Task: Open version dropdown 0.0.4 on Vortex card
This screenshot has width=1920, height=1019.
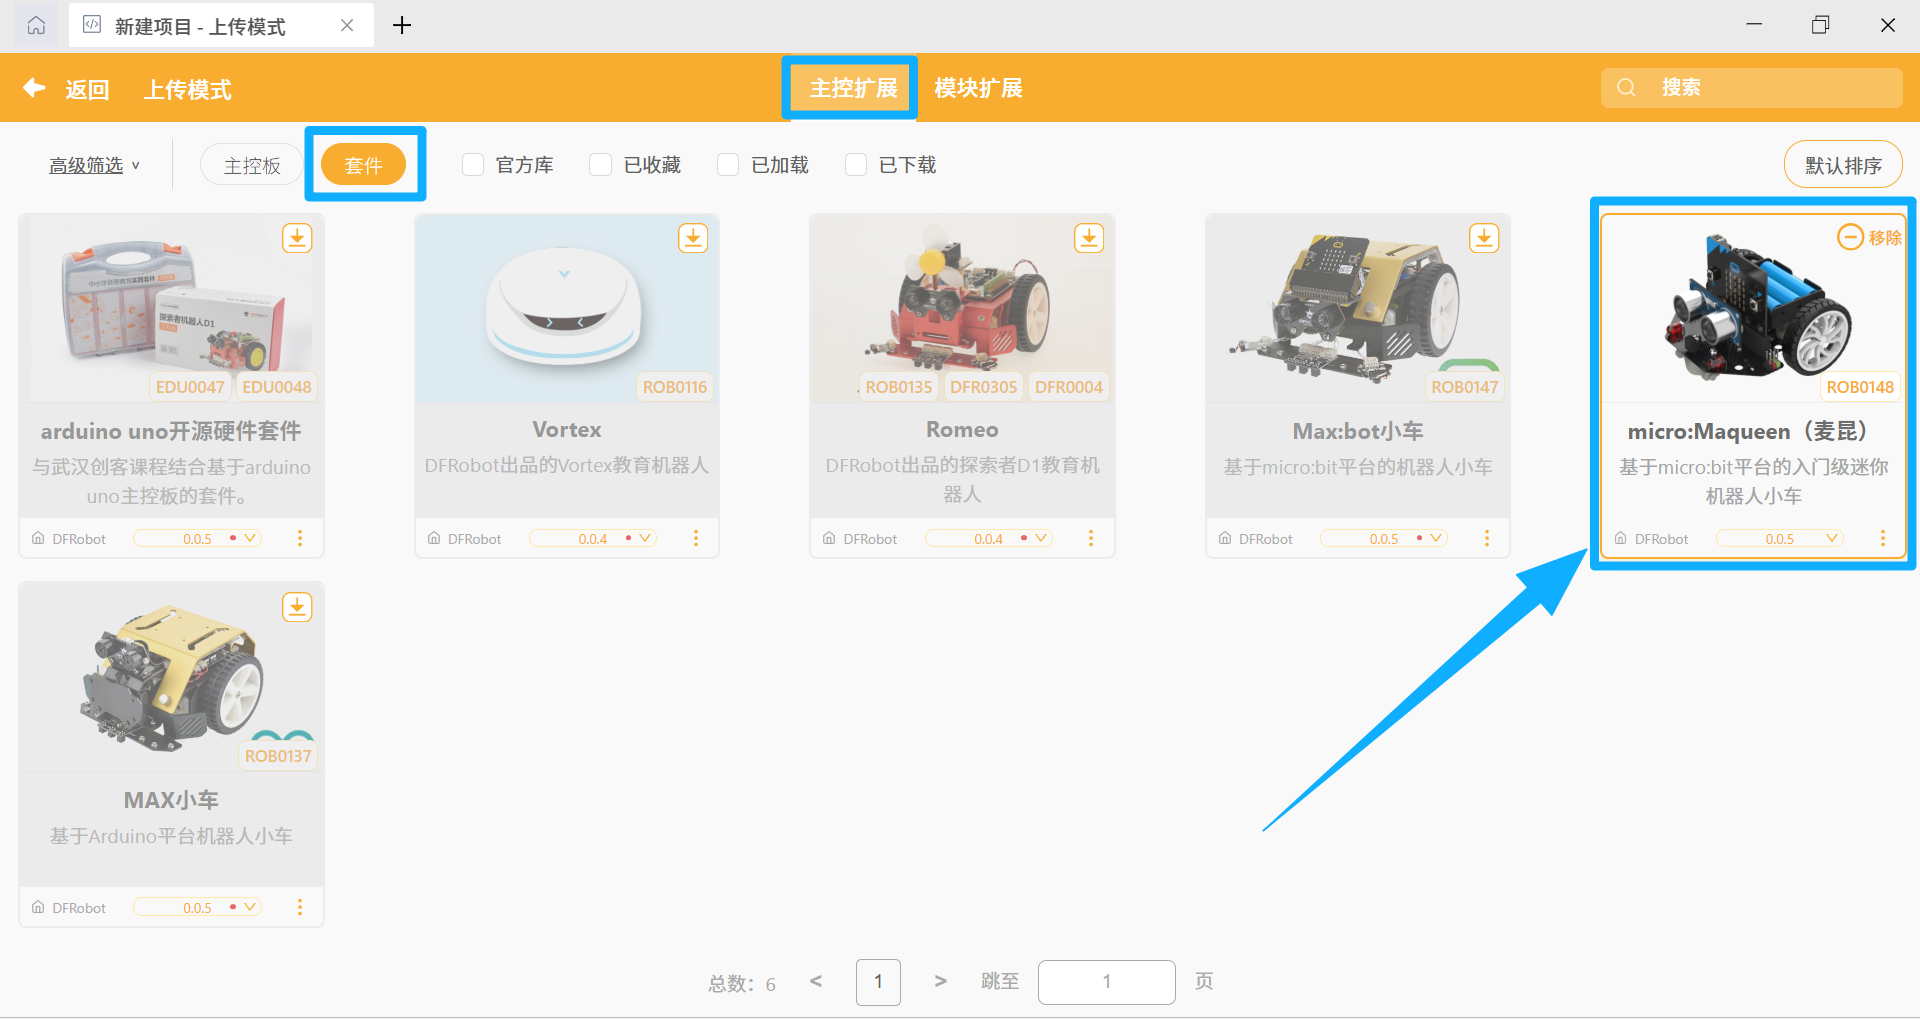Action: [x=593, y=538]
